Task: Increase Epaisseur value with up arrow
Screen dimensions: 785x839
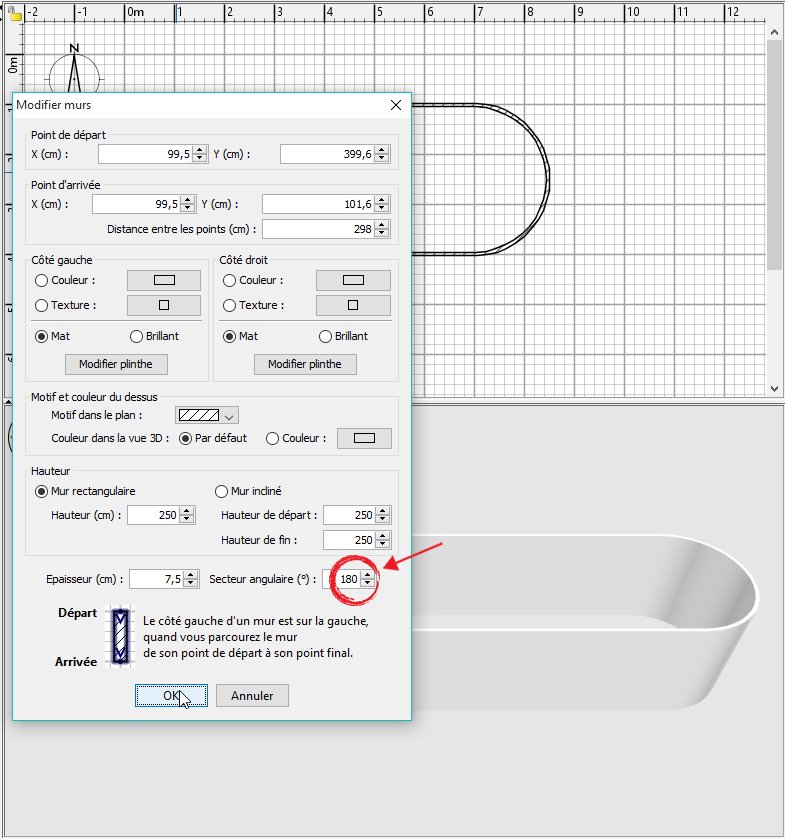Action: 191,575
